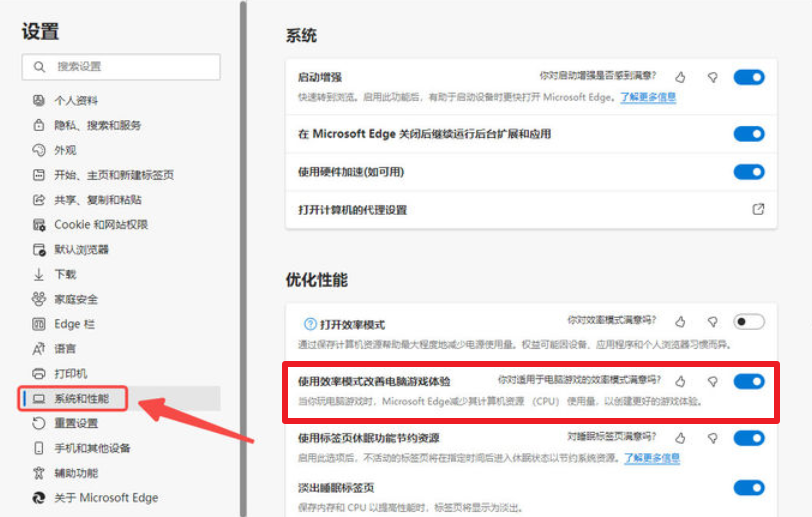Thumbs up for 使用标签页休眠功能节约资源
The width and height of the screenshot is (812, 517).
[680, 438]
